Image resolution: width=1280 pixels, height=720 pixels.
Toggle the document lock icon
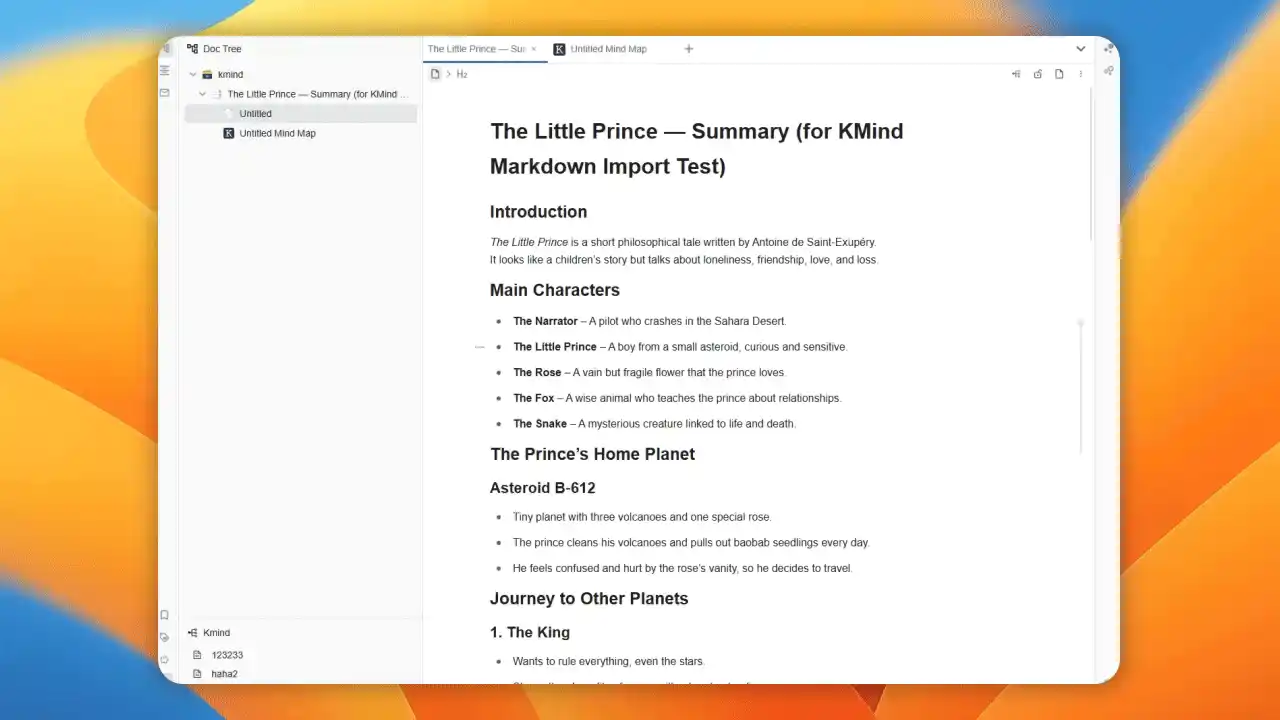pos(1038,74)
